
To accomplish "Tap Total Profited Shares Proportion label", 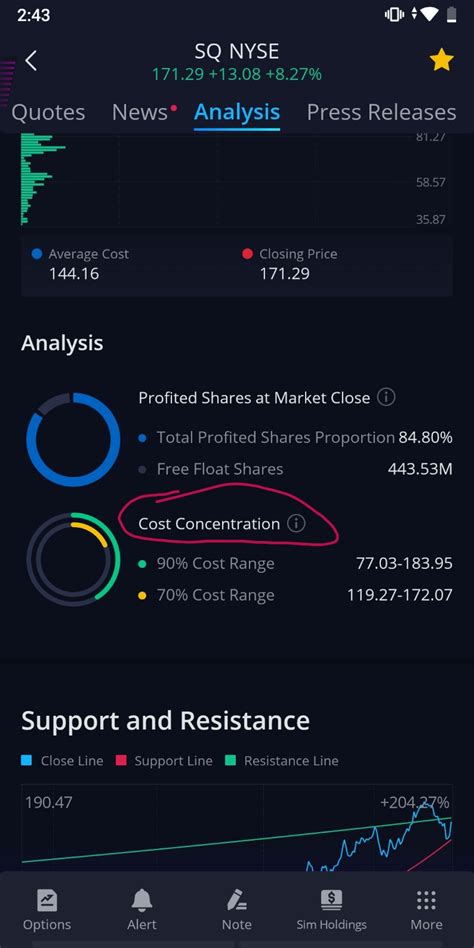I will click(x=276, y=437).
